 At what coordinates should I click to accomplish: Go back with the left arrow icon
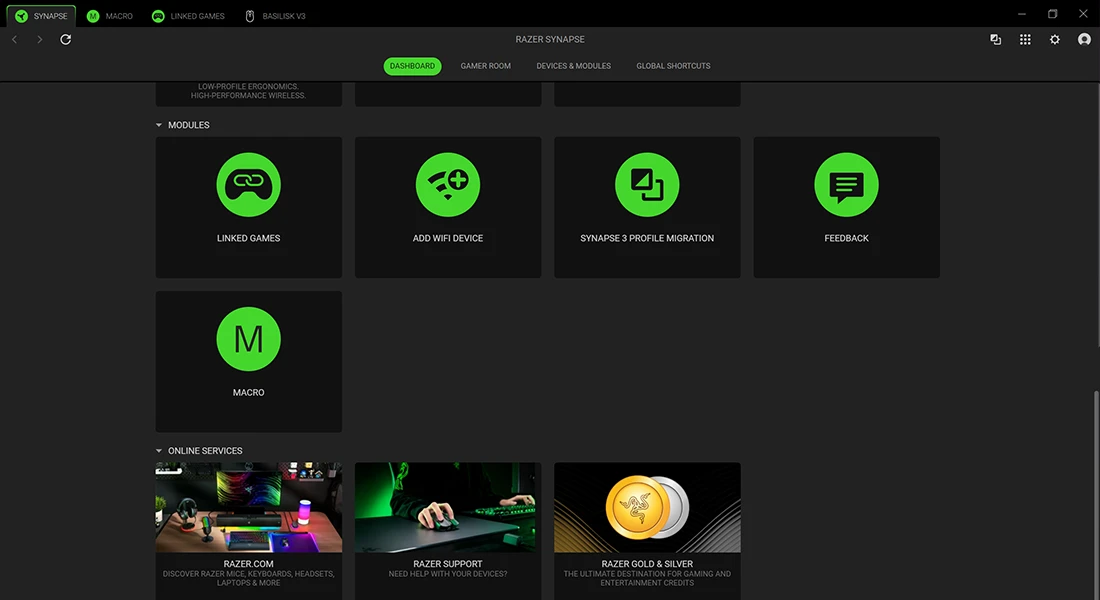[15, 39]
